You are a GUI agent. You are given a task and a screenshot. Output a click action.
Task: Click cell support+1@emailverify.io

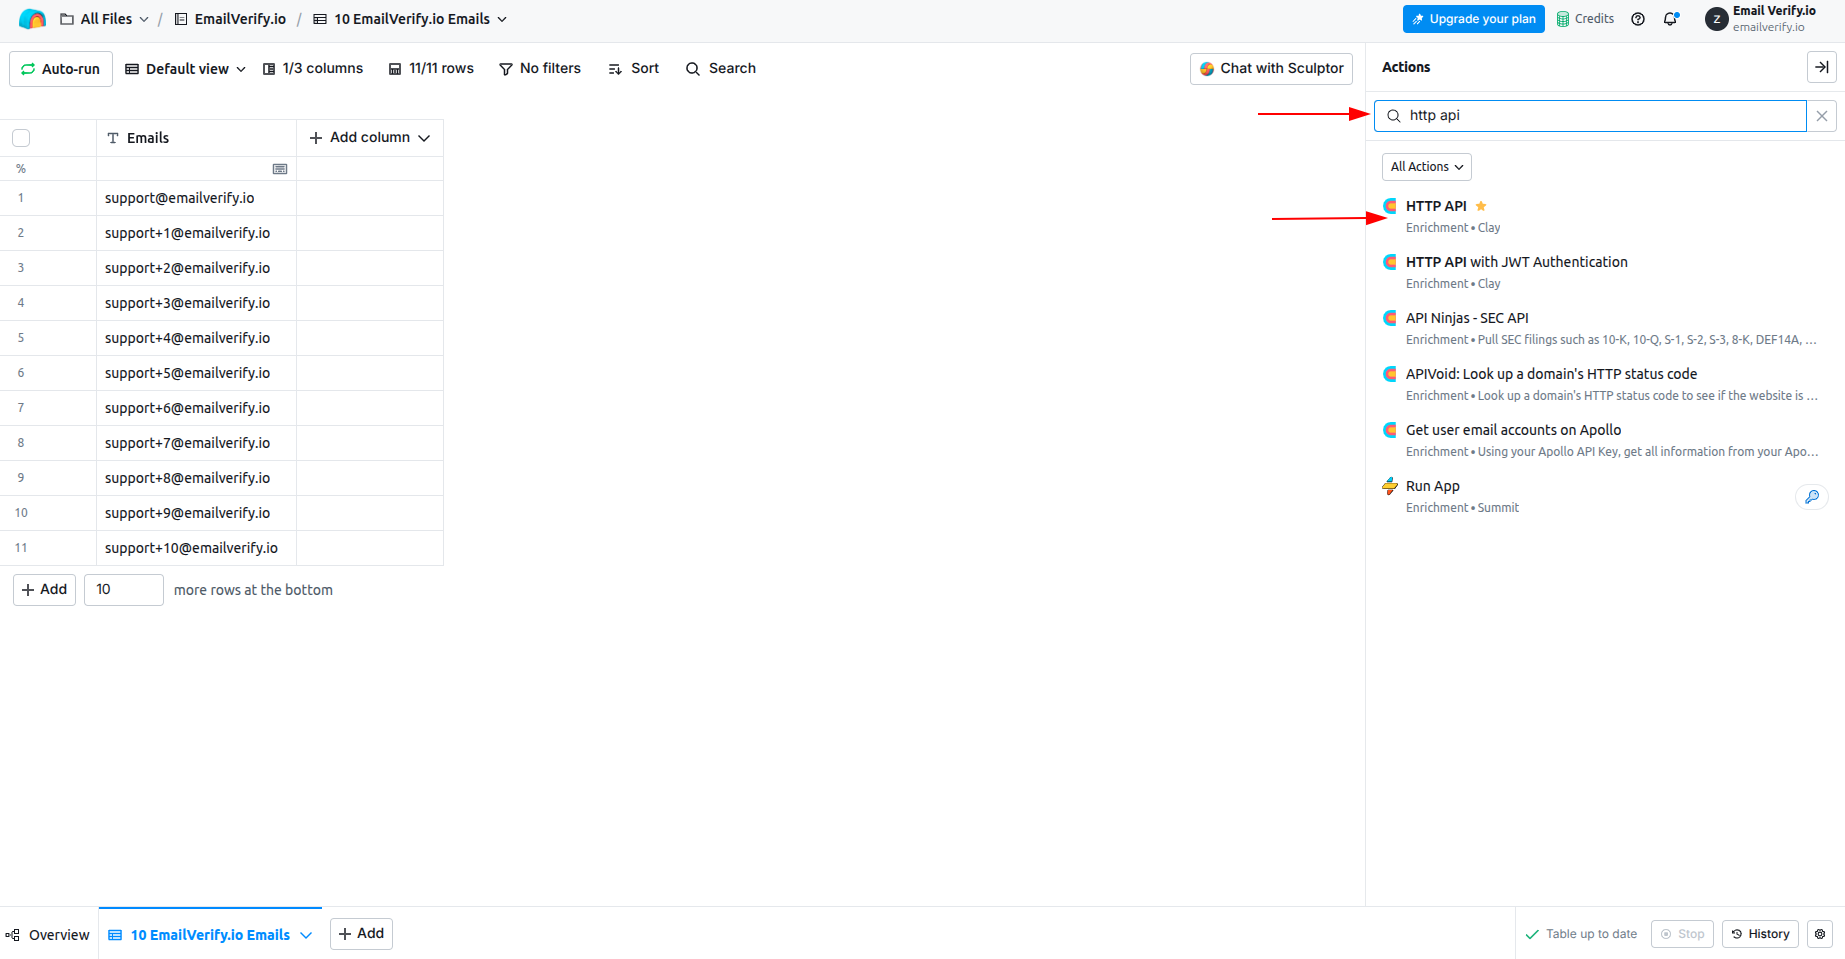point(197,233)
